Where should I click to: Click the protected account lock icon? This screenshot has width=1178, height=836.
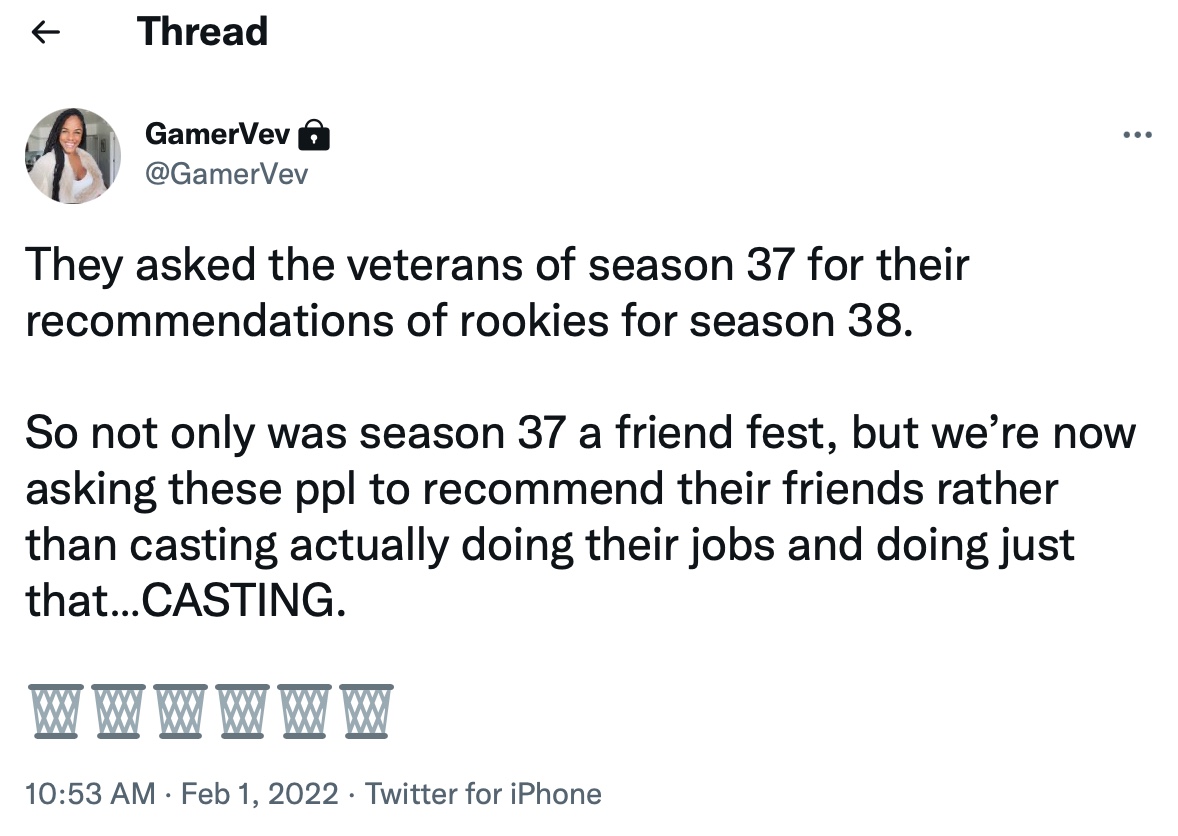(x=316, y=133)
